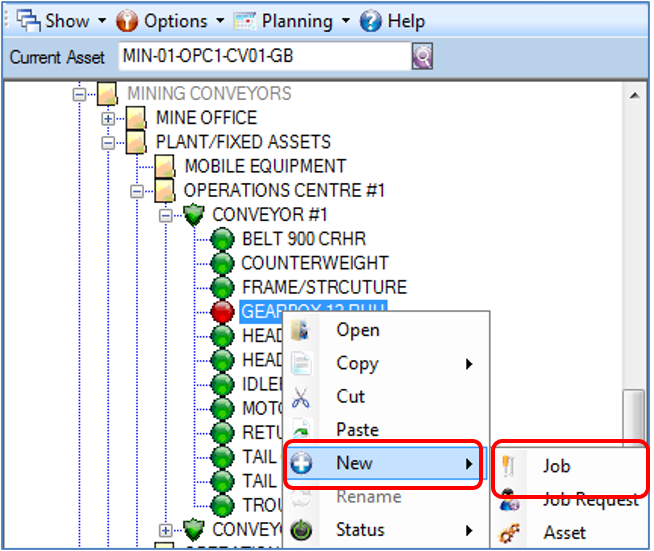Select Job Request in the New submenu

[x=571, y=499]
